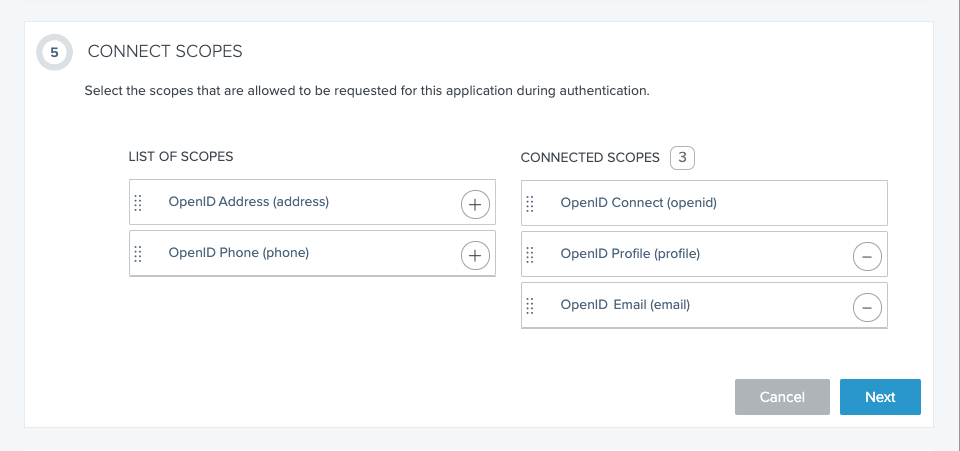This screenshot has width=960, height=451.
Task: Click drag handle of OpenID Email row
Action: click(530, 305)
